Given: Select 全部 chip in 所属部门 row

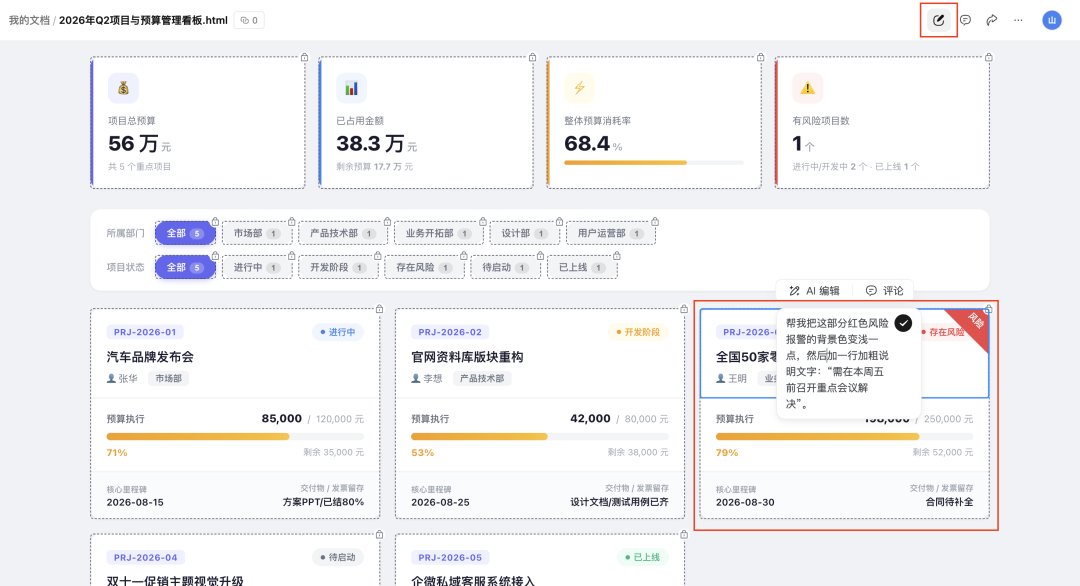Looking at the screenshot, I should pyautogui.click(x=185, y=233).
